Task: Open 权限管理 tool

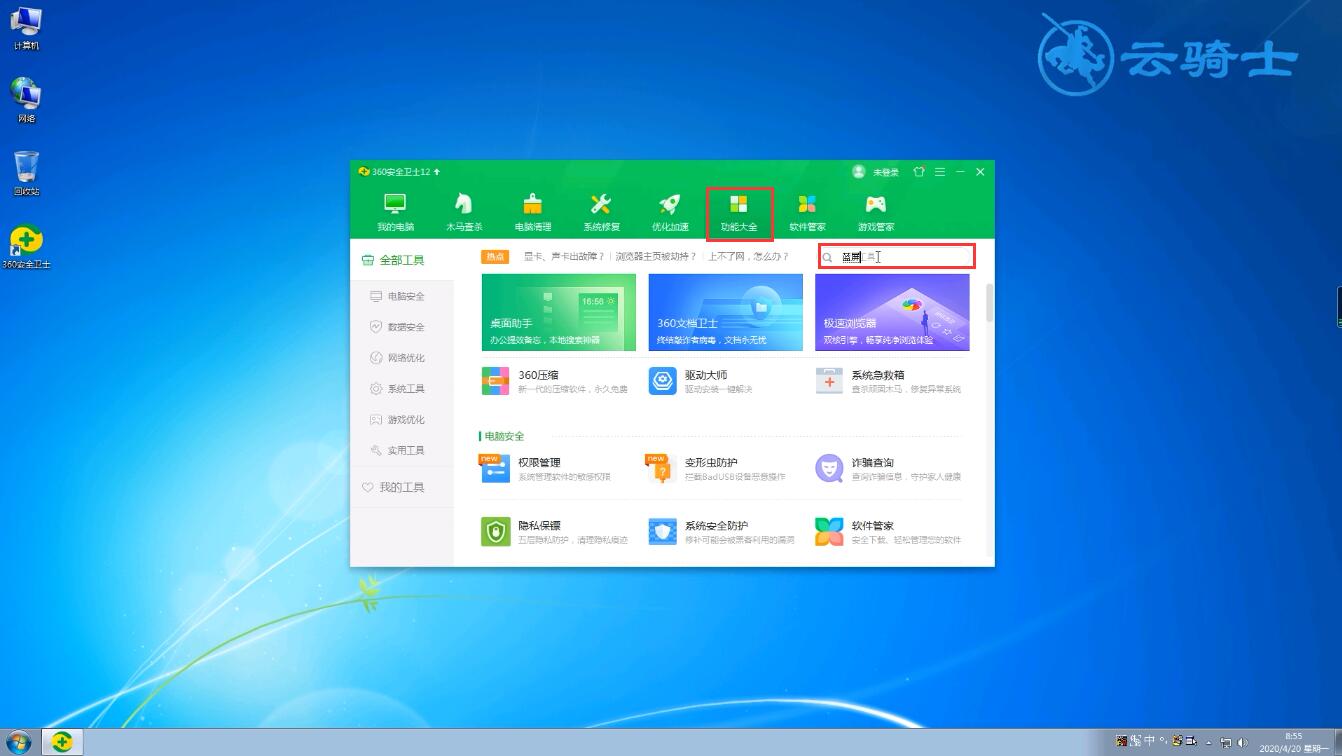Action: (545, 468)
